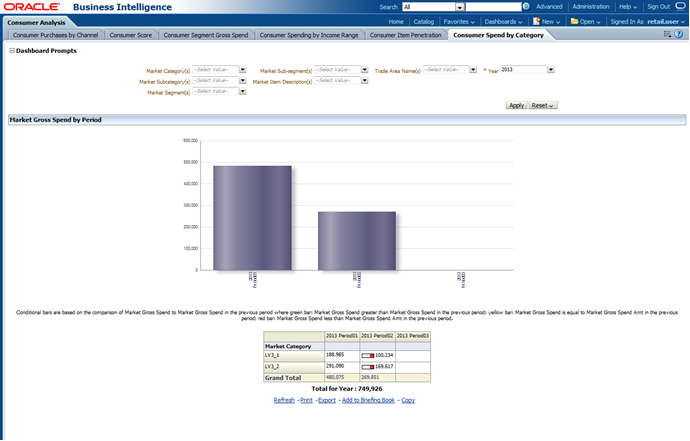Open the Year dropdown
This screenshot has height=441, width=690.
click(x=551, y=70)
